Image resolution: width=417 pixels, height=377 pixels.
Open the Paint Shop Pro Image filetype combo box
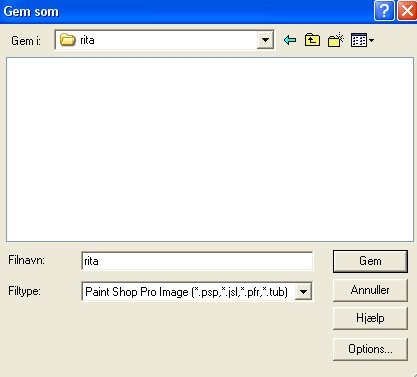pyautogui.click(x=197, y=292)
